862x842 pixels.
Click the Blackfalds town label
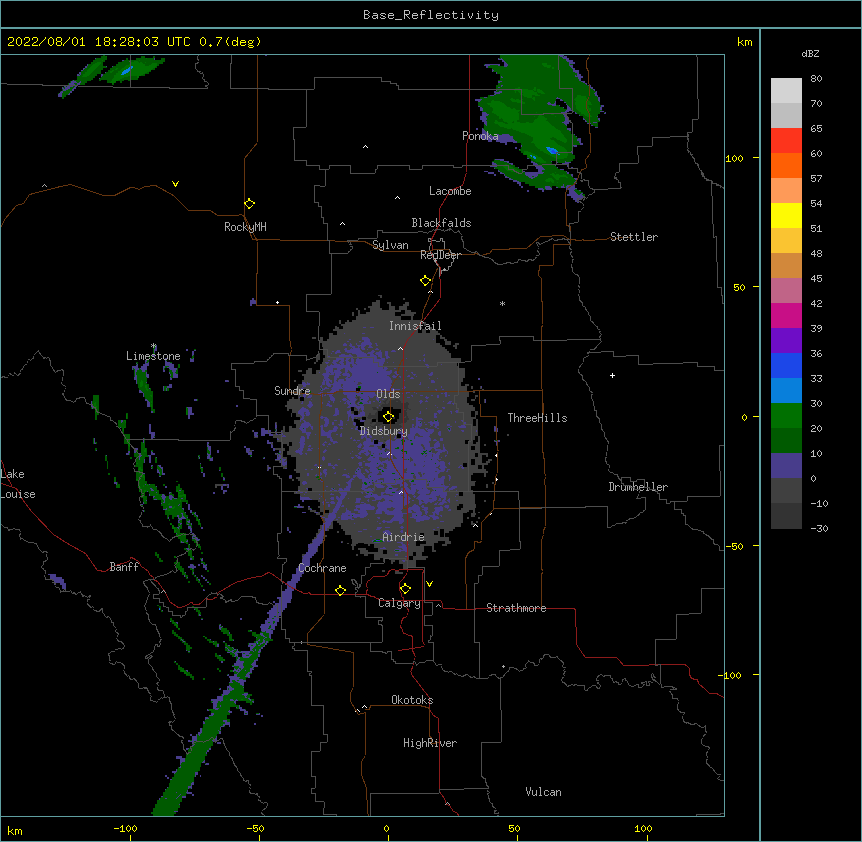(x=441, y=223)
